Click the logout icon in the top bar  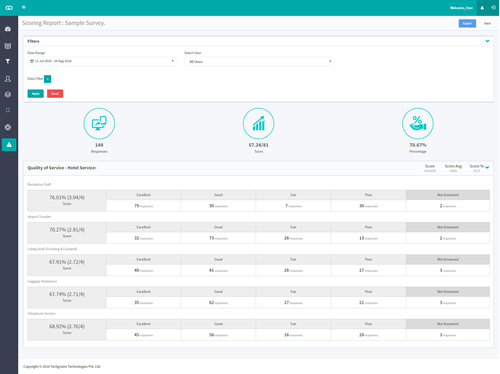pyautogui.click(x=493, y=8)
